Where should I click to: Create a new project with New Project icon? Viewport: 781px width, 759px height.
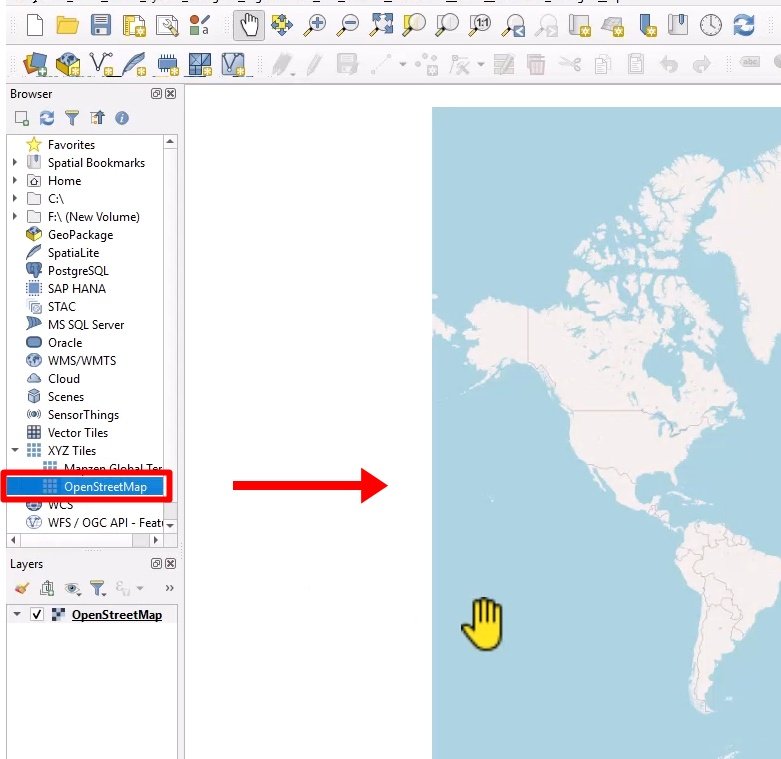coord(34,25)
